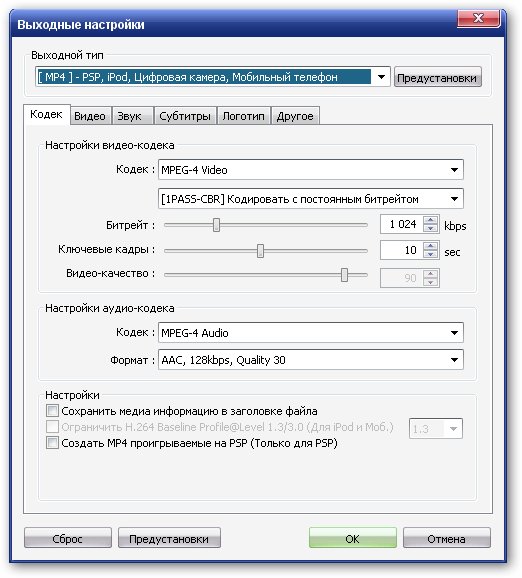This screenshot has width=522, height=578.
Task: Click the Битрейт slider handle
Action: coord(216,225)
